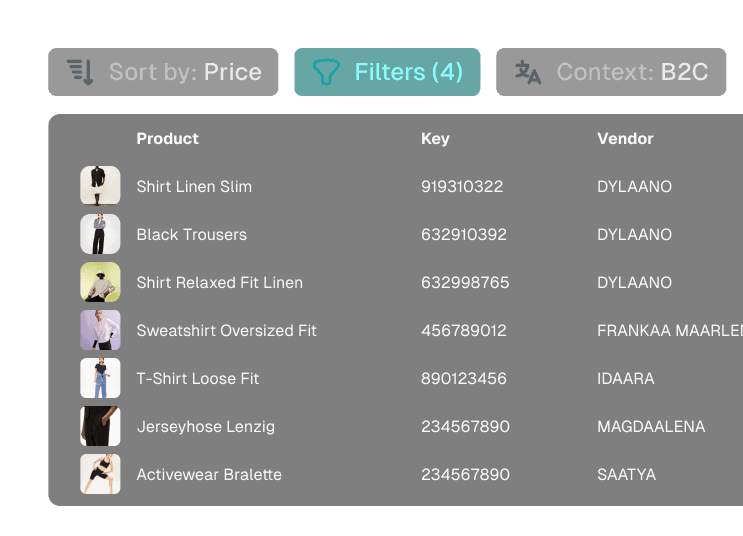The width and height of the screenshot is (743, 536).
Task: View the Sweatshirt Oversized Fit thumbnail
Action: coord(100,330)
